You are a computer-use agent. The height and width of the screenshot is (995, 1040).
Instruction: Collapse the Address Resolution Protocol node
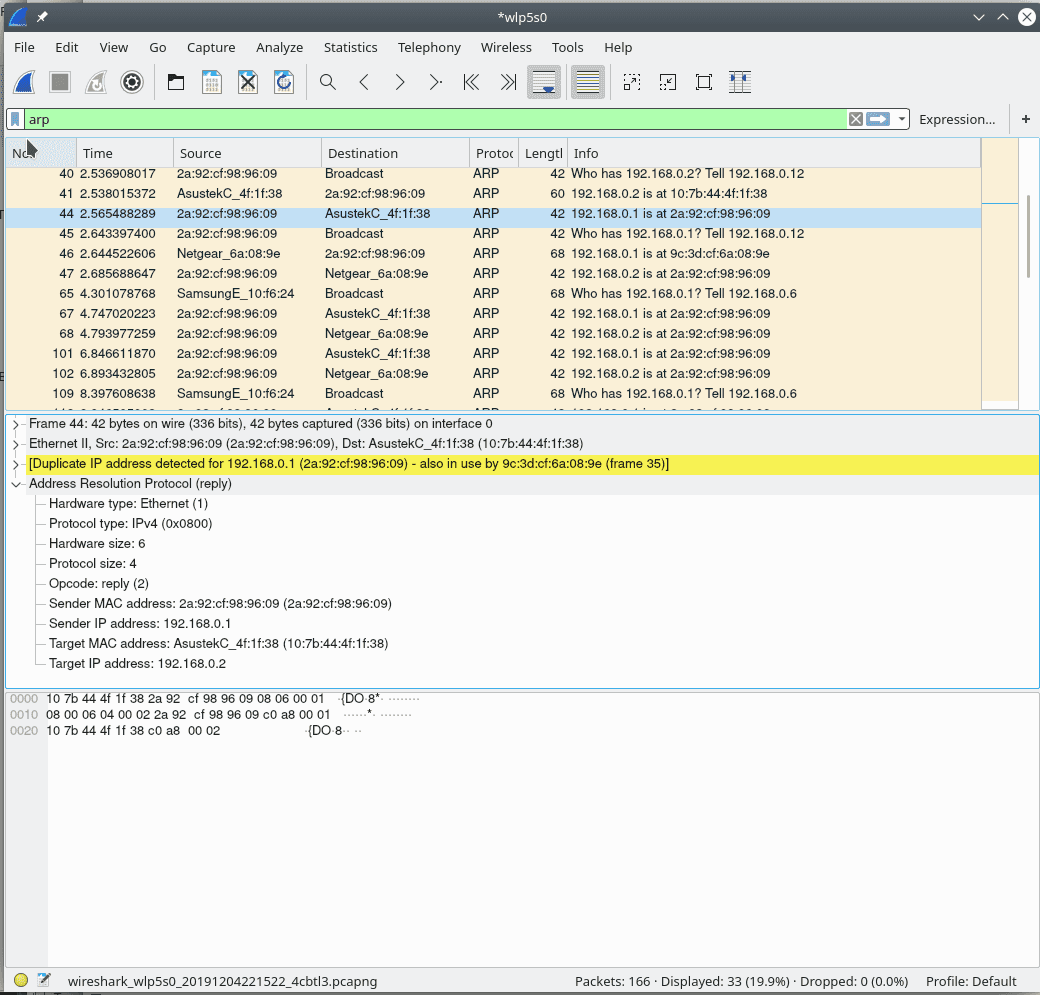coord(16,484)
